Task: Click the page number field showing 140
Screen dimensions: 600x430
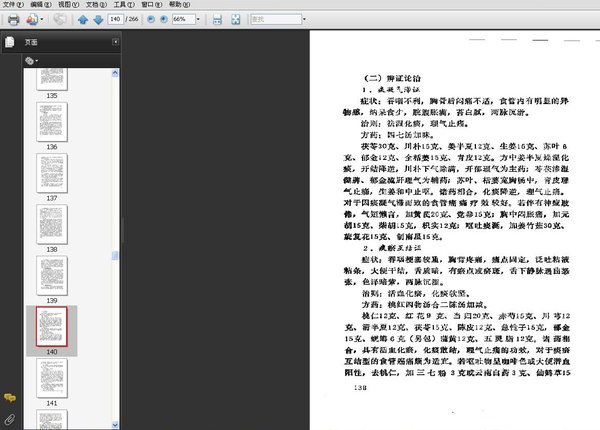Action: 116,19
